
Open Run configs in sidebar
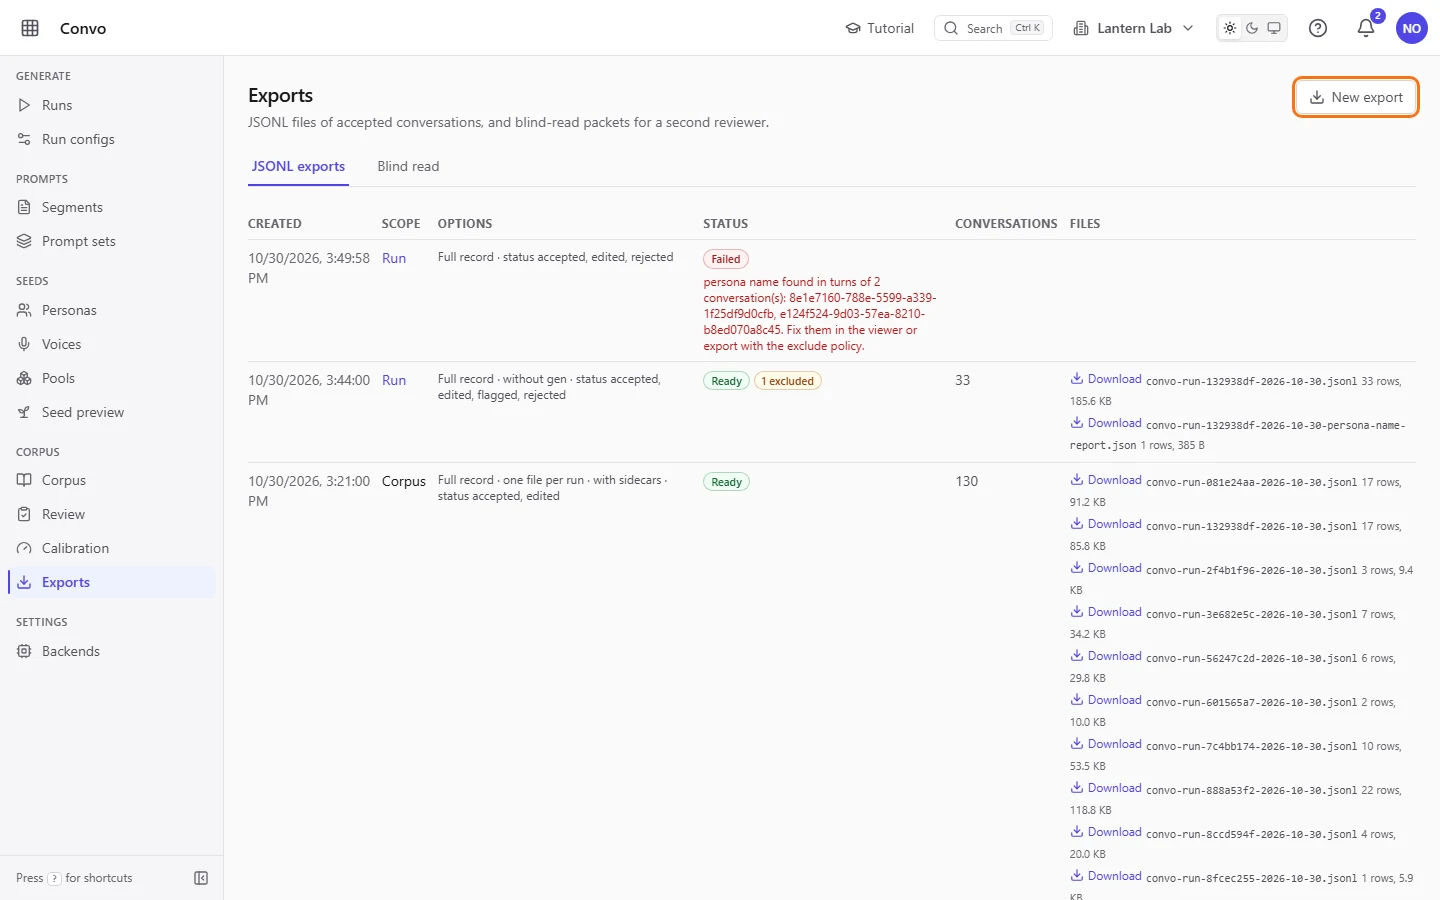112,139
